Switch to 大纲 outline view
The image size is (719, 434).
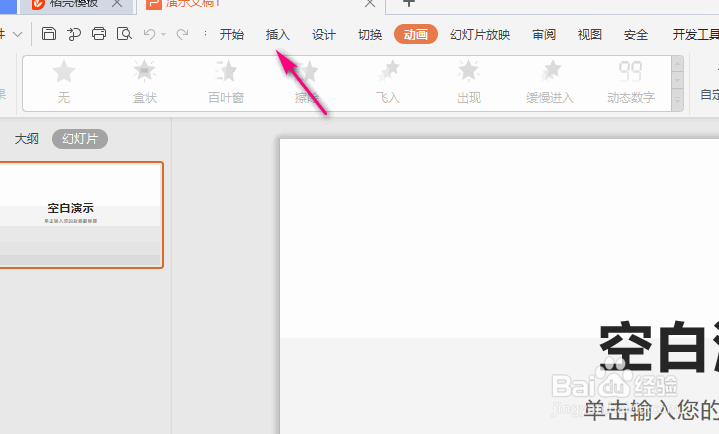tap(27, 139)
